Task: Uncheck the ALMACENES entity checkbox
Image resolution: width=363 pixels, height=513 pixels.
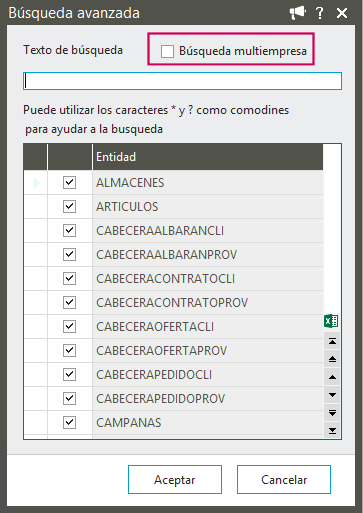Action: [69, 182]
